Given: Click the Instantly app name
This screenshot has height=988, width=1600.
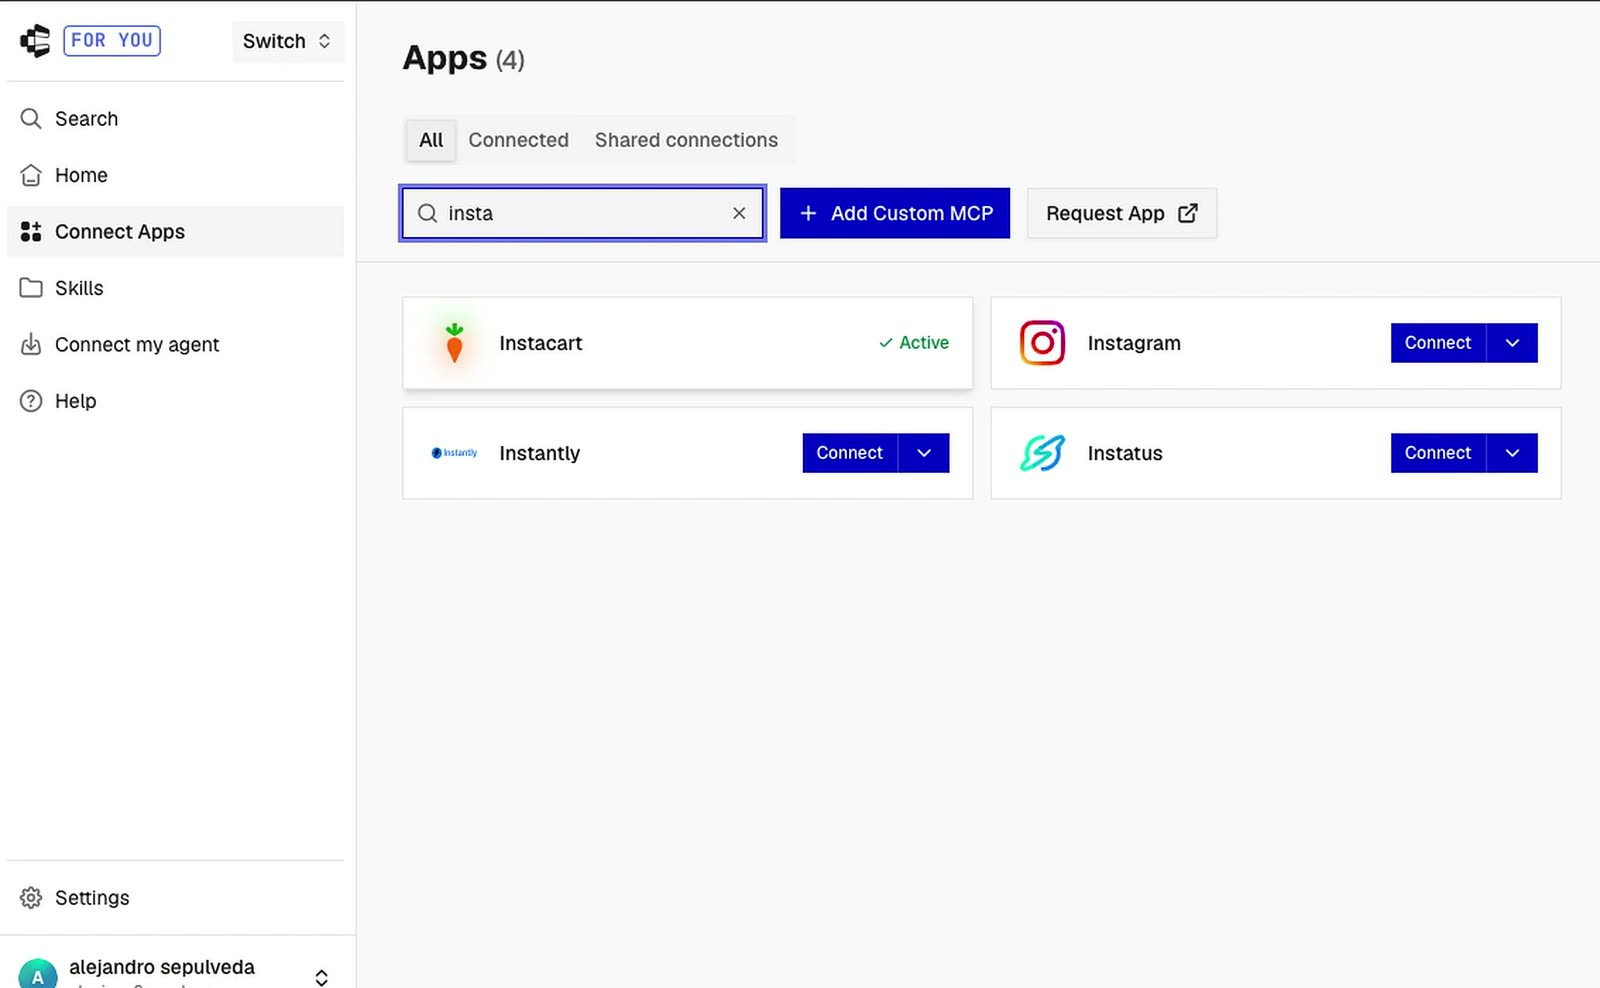Looking at the screenshot, I should click(540, 453).
